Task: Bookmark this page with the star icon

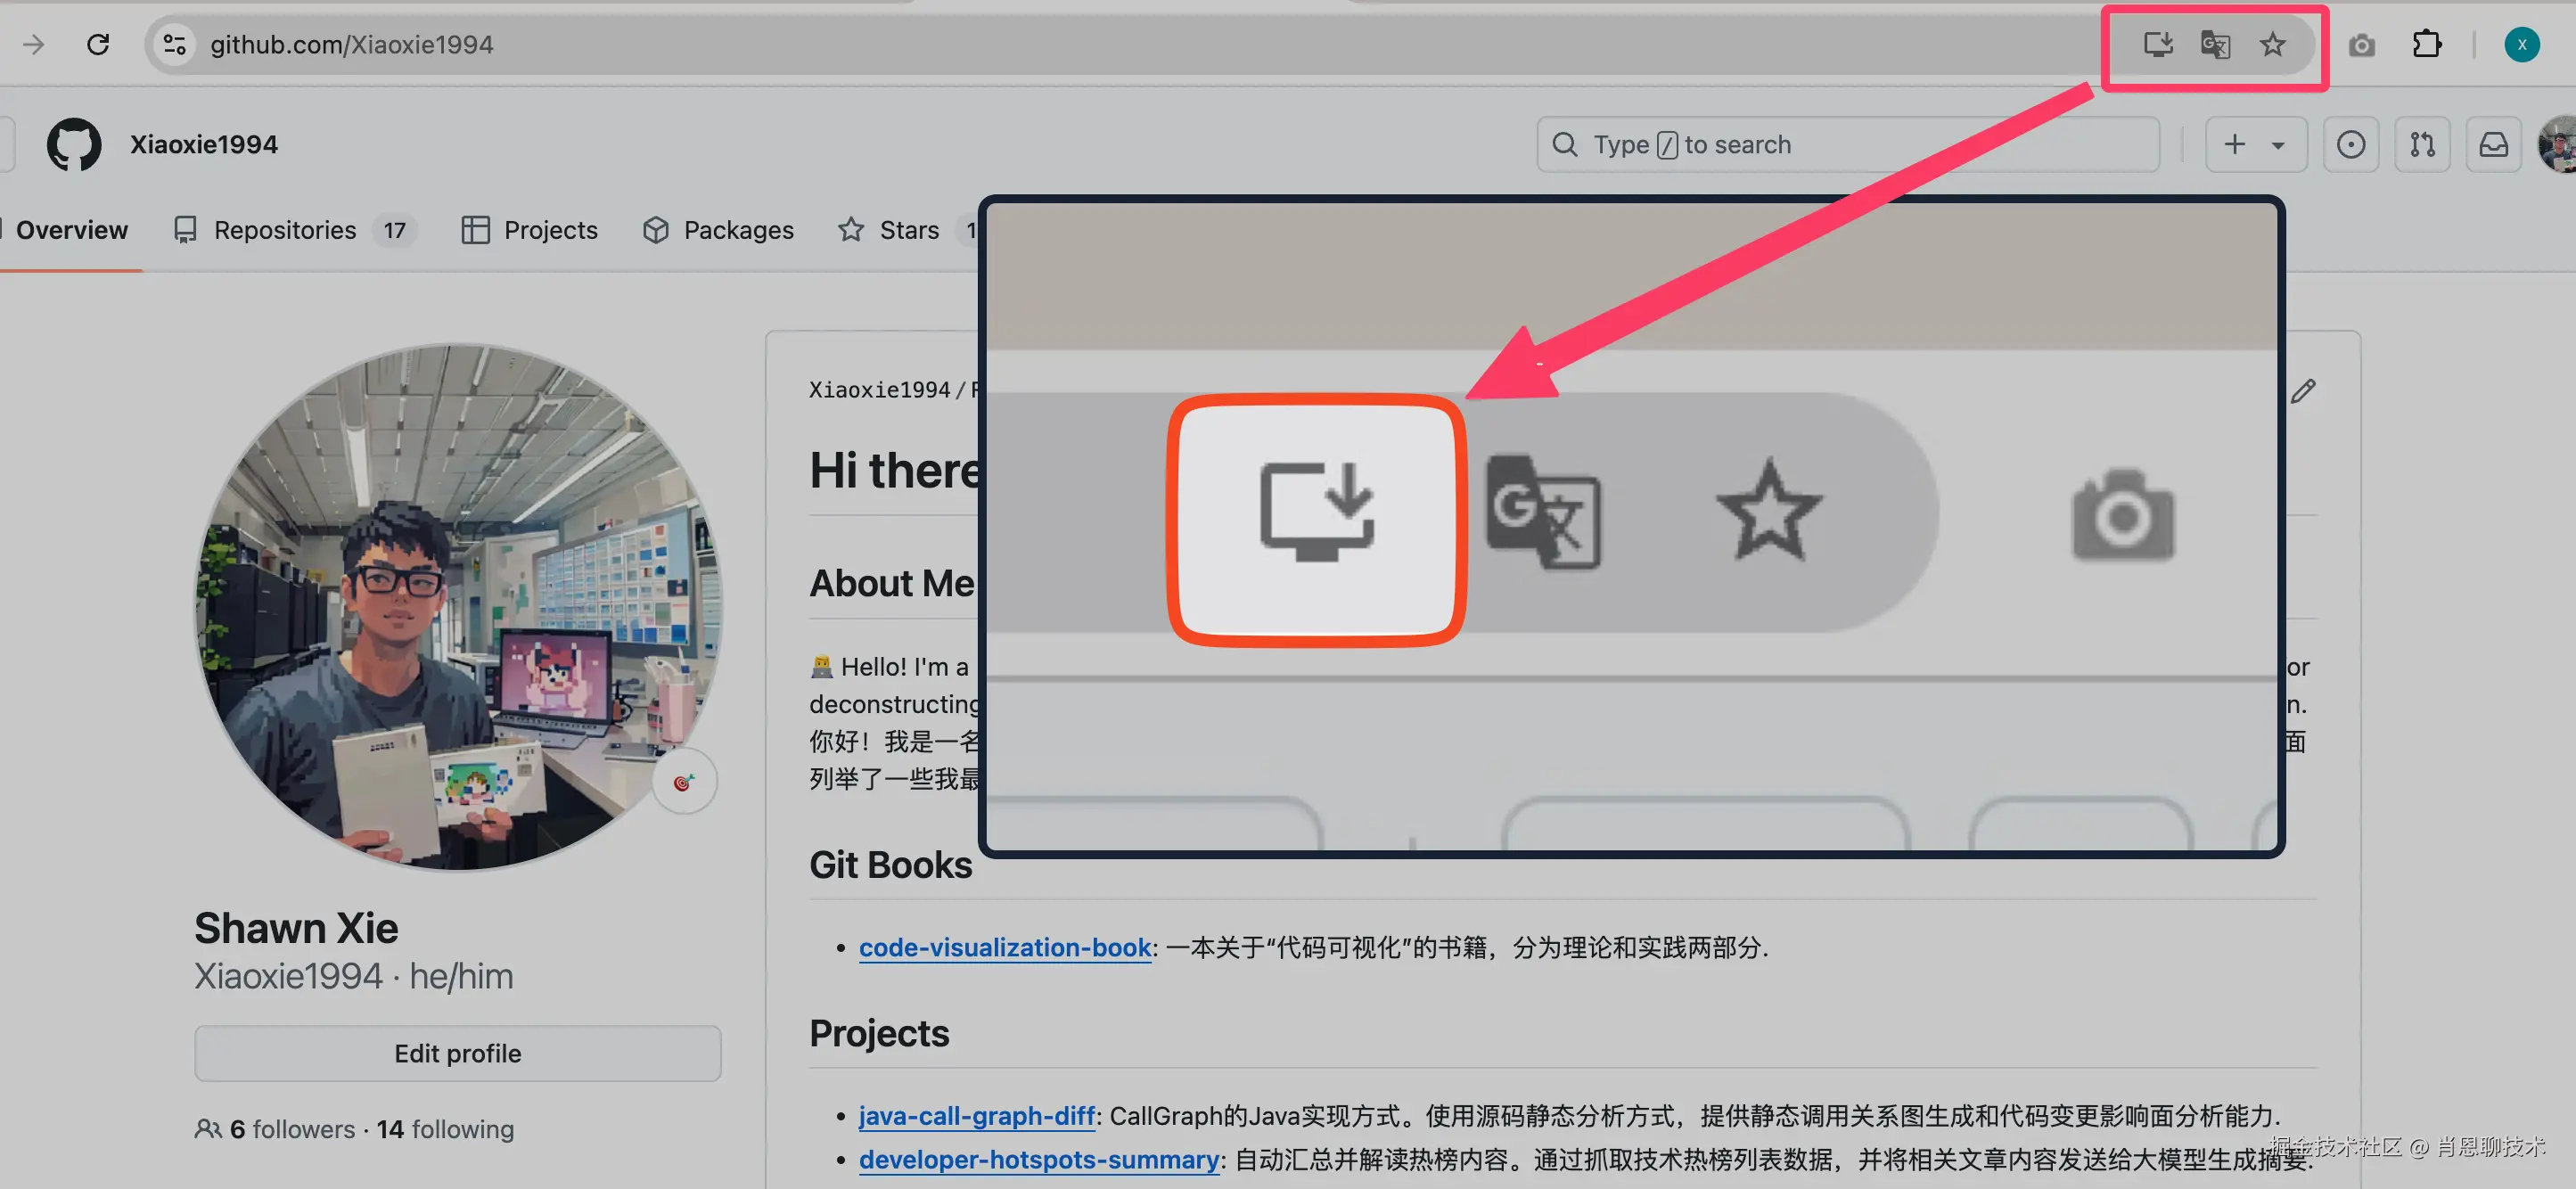Action: coord(2272,44)
